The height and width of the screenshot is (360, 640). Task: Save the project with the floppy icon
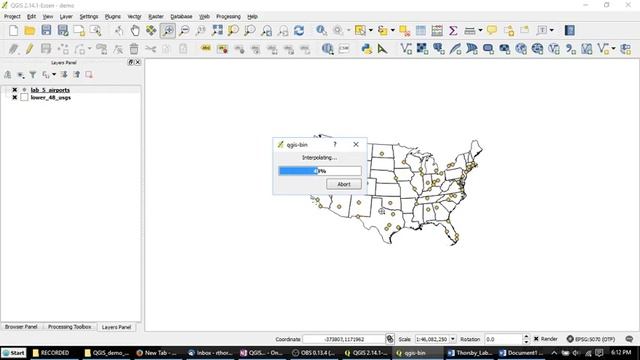click(46, 31)
